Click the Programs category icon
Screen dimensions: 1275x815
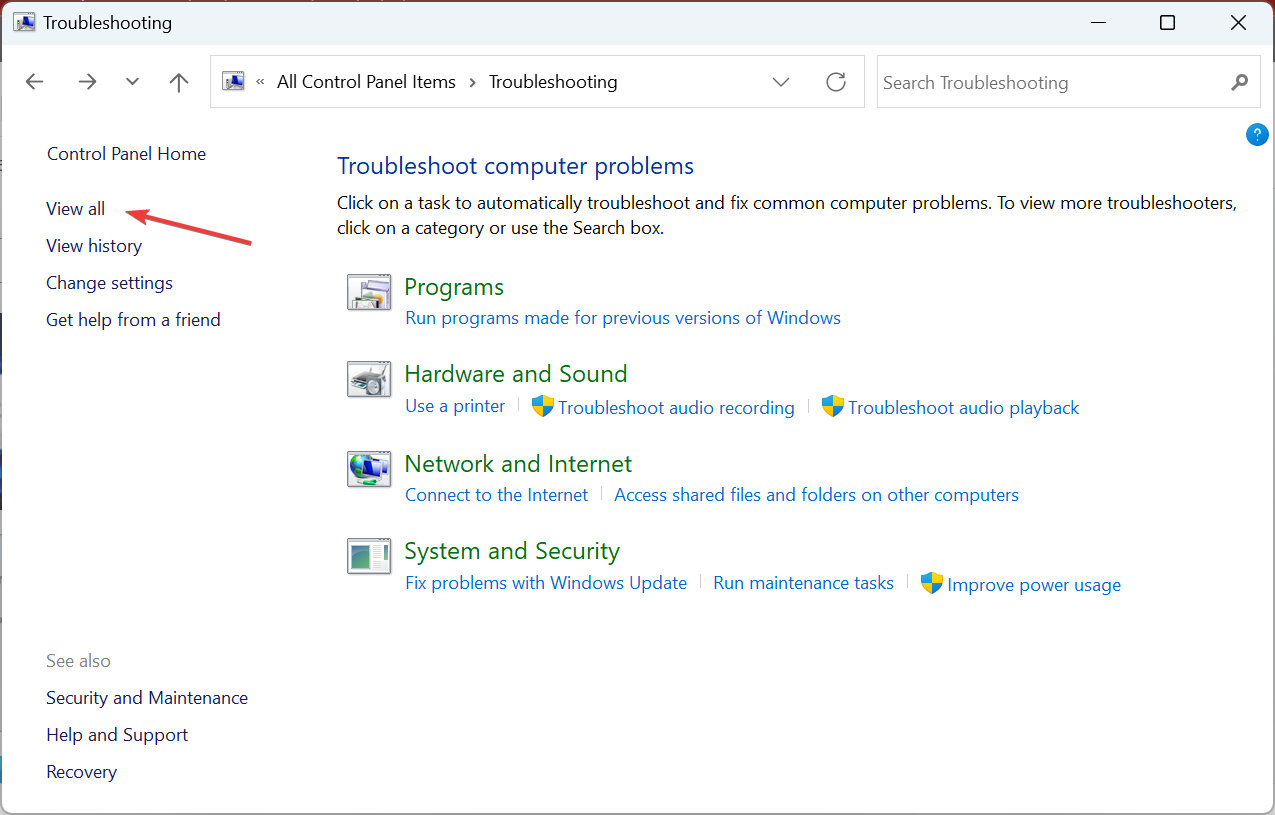point(369,292)
